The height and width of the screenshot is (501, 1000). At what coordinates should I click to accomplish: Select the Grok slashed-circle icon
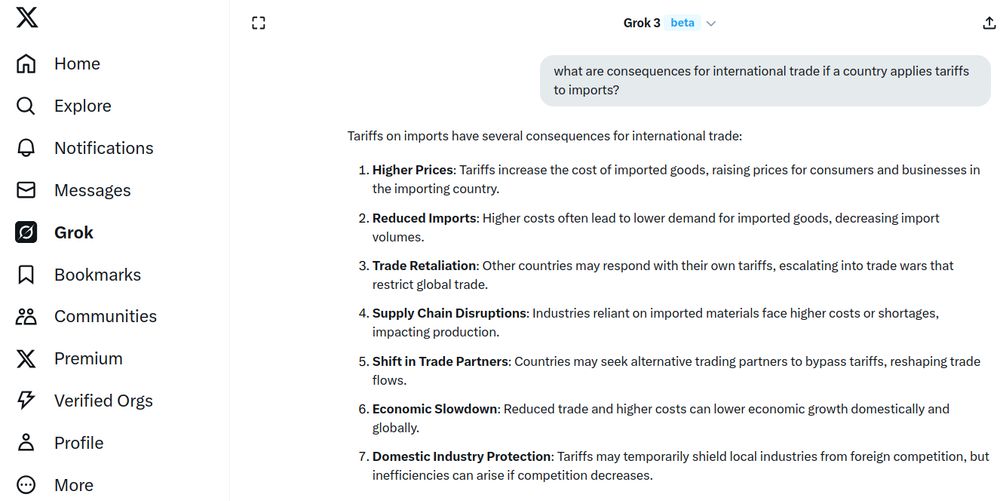(26, 232)
